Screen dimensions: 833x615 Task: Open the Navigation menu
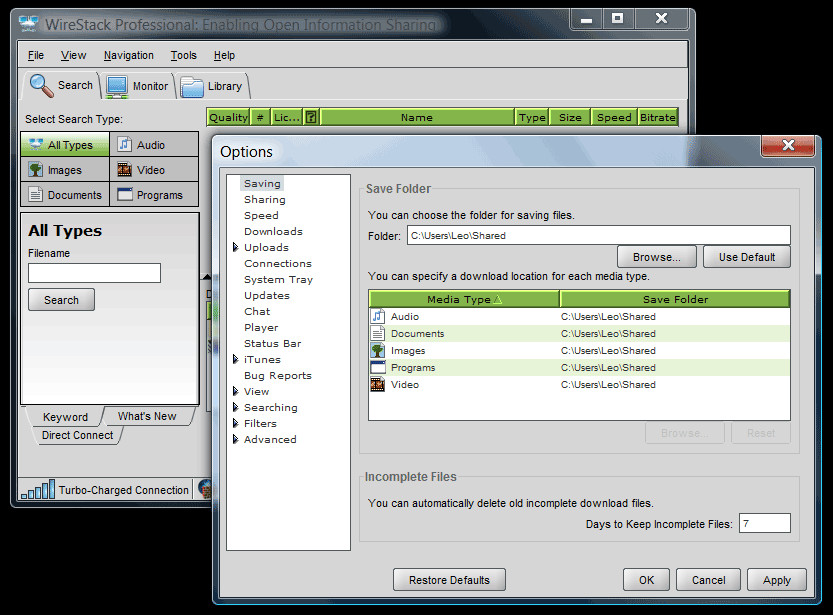129,55
